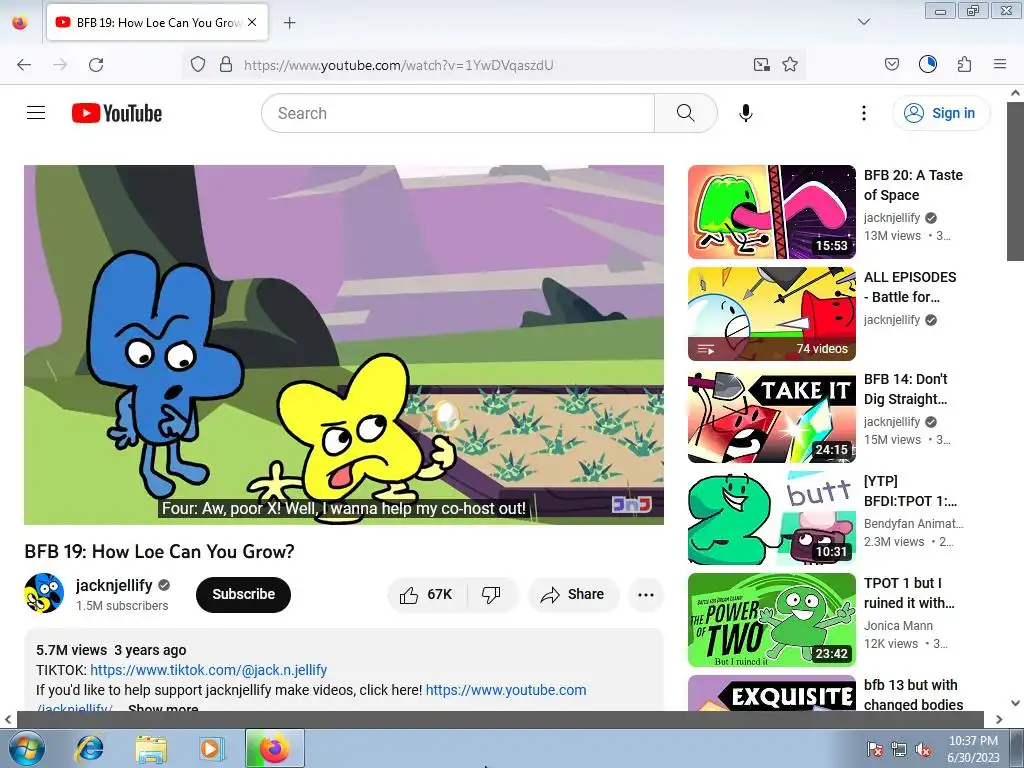The image size is (1024, 768).
Task: Open picture-in-picture icon in address bar
Action: tap(761, 65)
